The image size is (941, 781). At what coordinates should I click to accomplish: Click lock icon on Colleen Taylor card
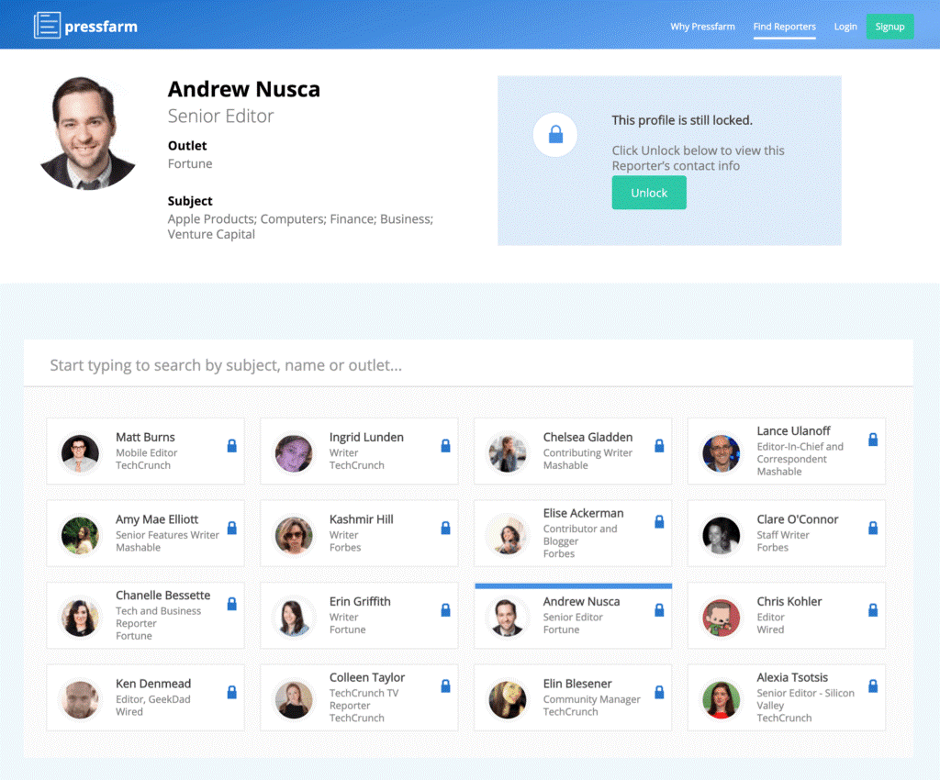[x=445, y=686]
